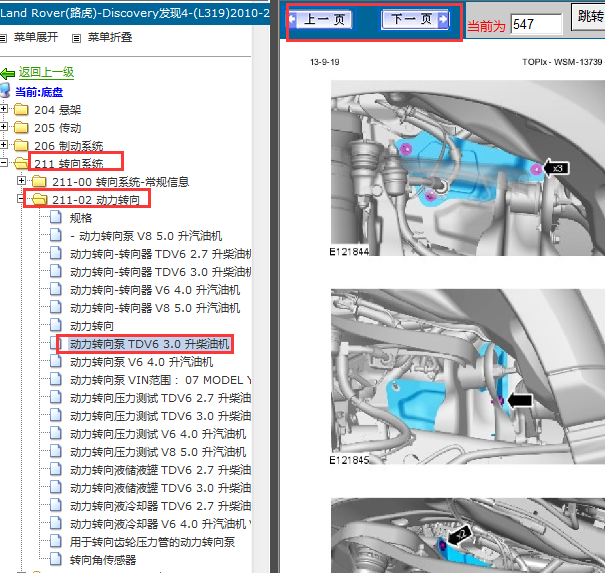Screen dimensions: 605x573
Task: Expand the 206 制动系统 folder
Action: click(3, 145)
